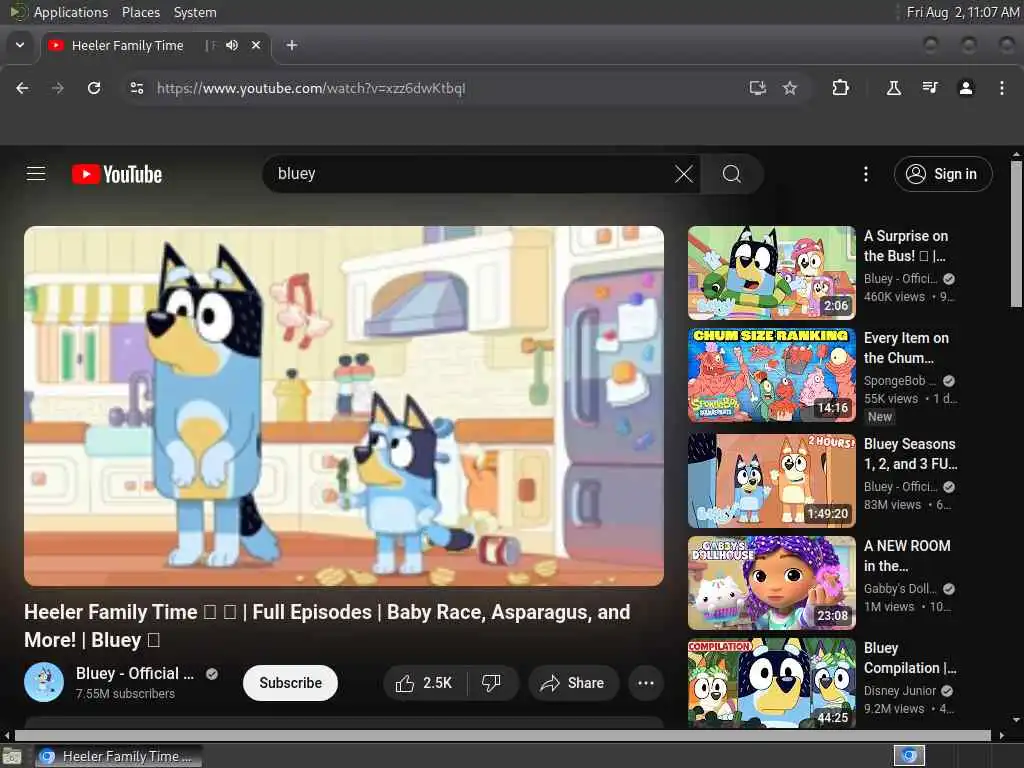Click the main video player
The image size is (1024, 768).
344,406
